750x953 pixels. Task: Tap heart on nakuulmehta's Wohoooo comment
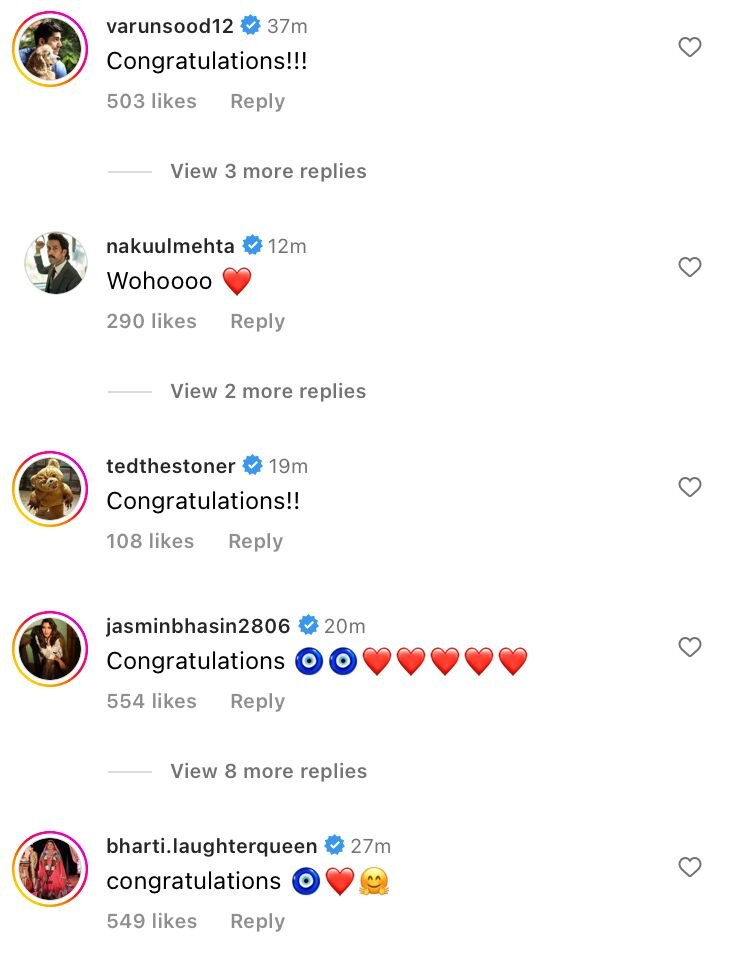pos(690,267)
